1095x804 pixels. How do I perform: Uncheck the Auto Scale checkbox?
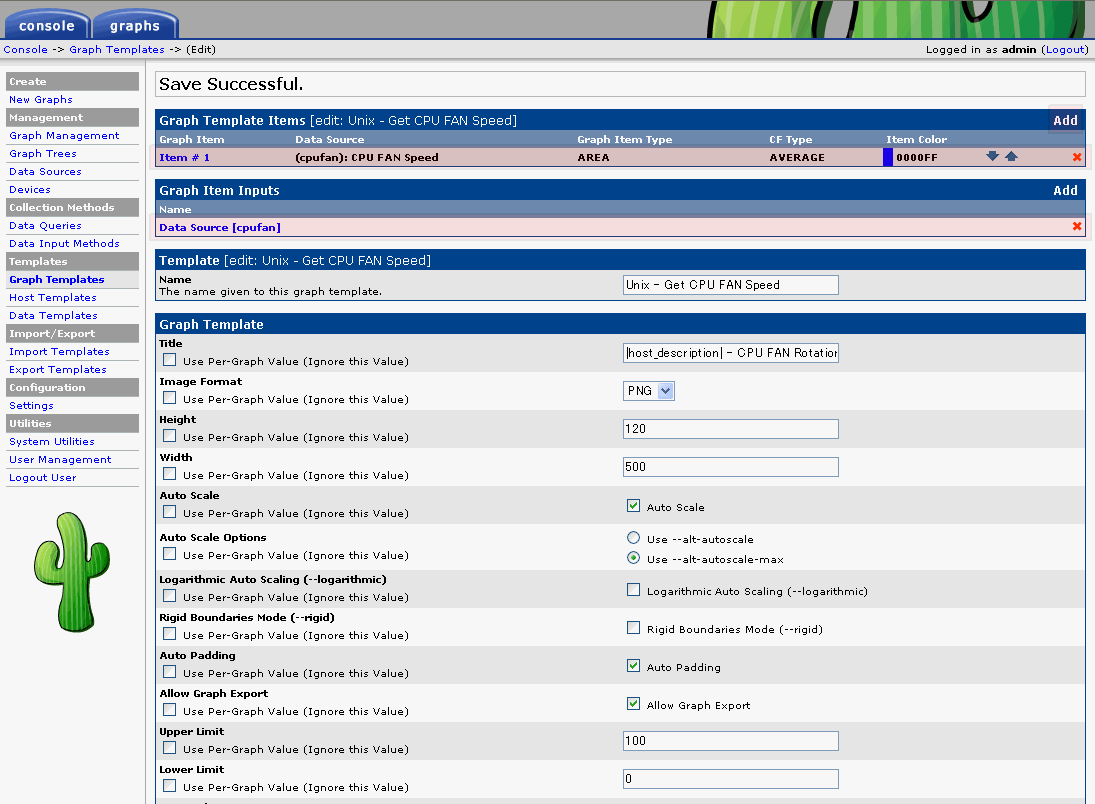[x=633, y=506]
